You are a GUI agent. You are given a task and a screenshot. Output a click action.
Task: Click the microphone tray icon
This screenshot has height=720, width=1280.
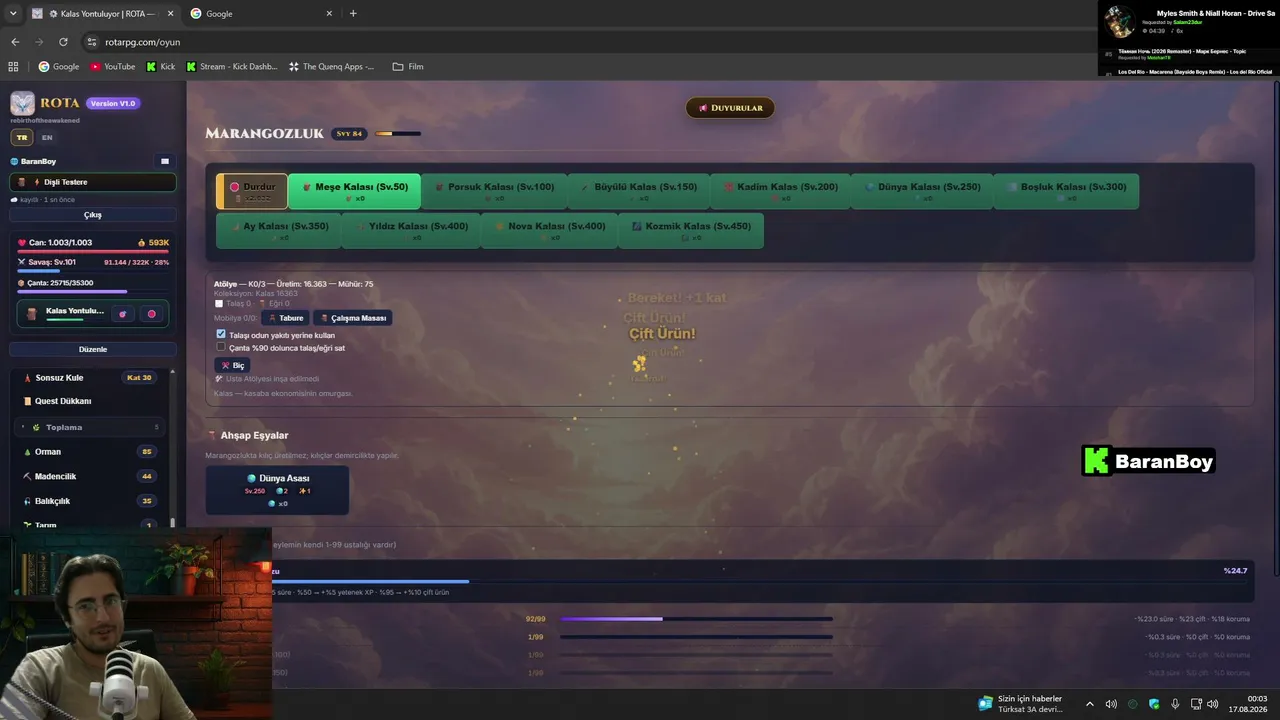click(x=1175, y=704)
